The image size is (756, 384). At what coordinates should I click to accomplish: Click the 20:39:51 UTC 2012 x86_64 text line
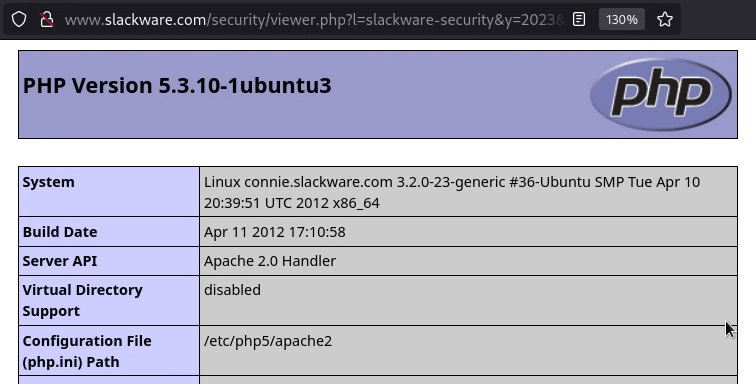click(292, 203)
